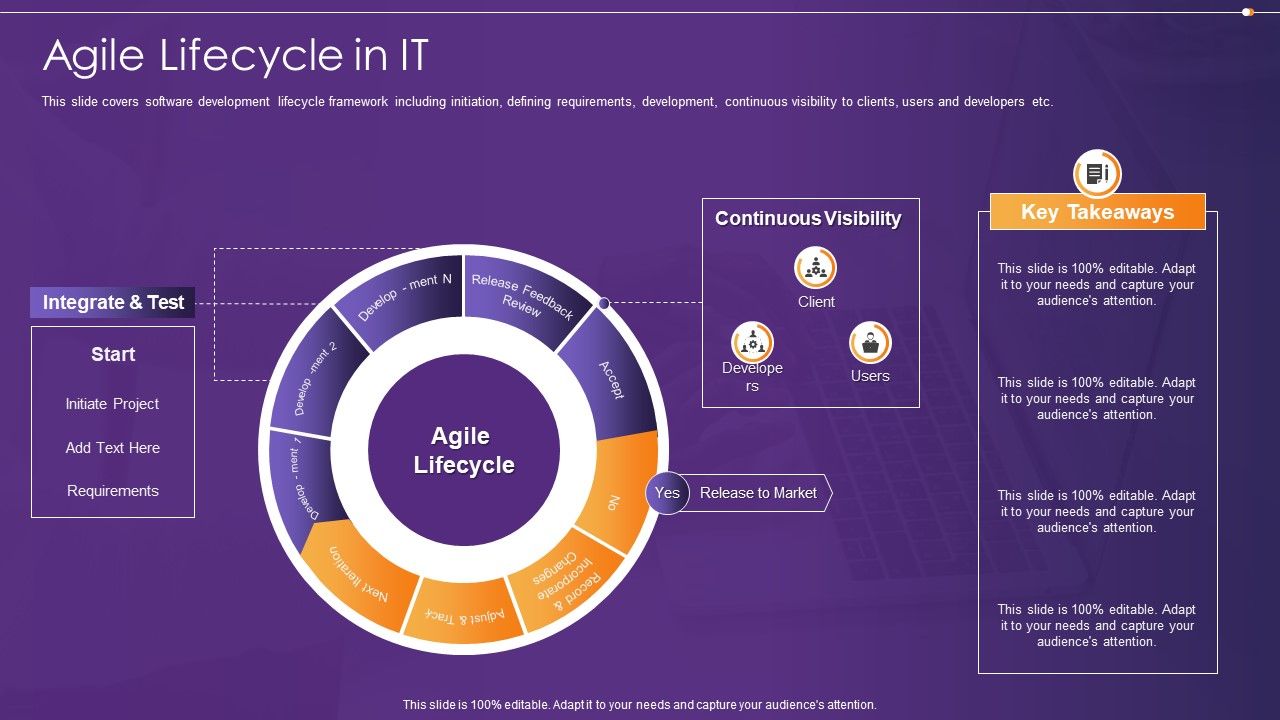Click the Yes circle beside Release to Market
Image resolution: width=1280 pixels, height=720 pixels.
point(667,493)
